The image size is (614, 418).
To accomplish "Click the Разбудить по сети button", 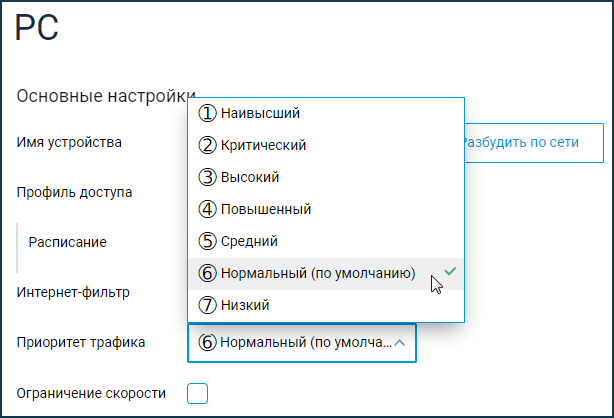I will coord(534,143).
